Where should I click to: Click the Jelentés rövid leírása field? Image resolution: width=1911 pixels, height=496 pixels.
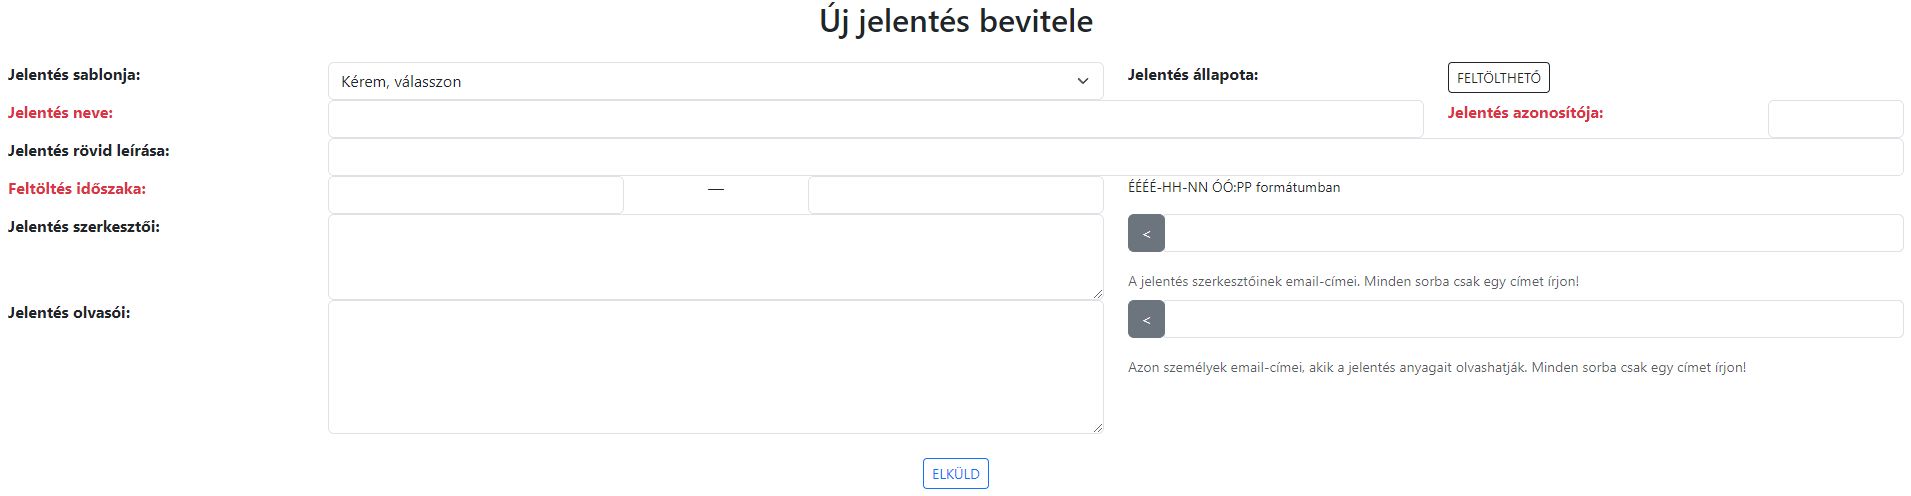tap(1115, 157)
